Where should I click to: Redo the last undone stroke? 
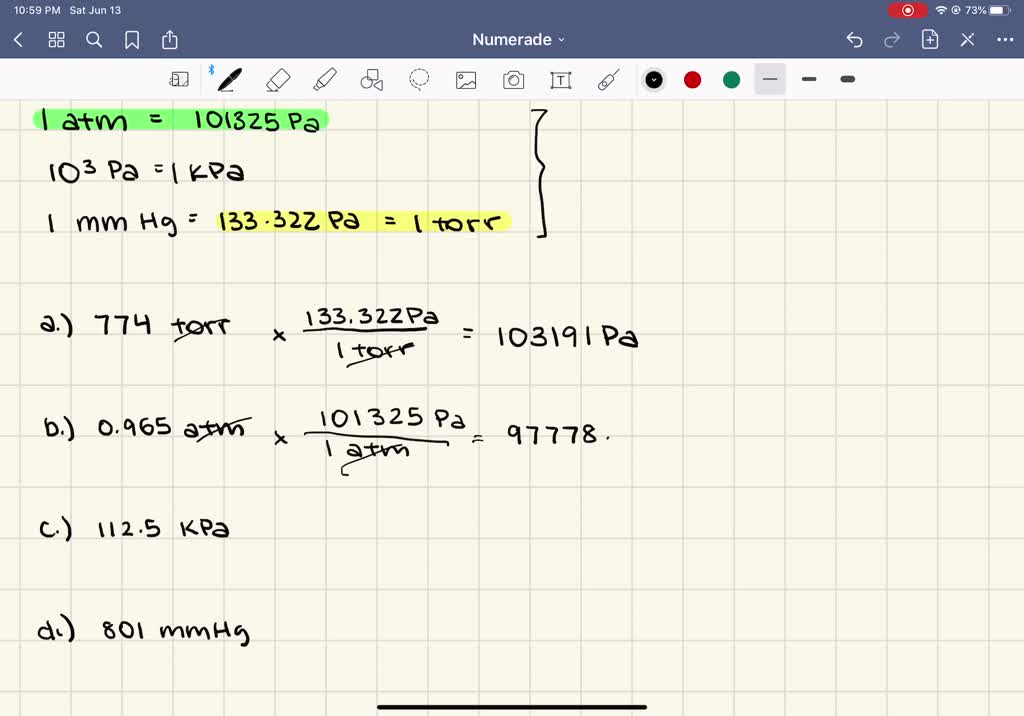(x=891, y=40)
